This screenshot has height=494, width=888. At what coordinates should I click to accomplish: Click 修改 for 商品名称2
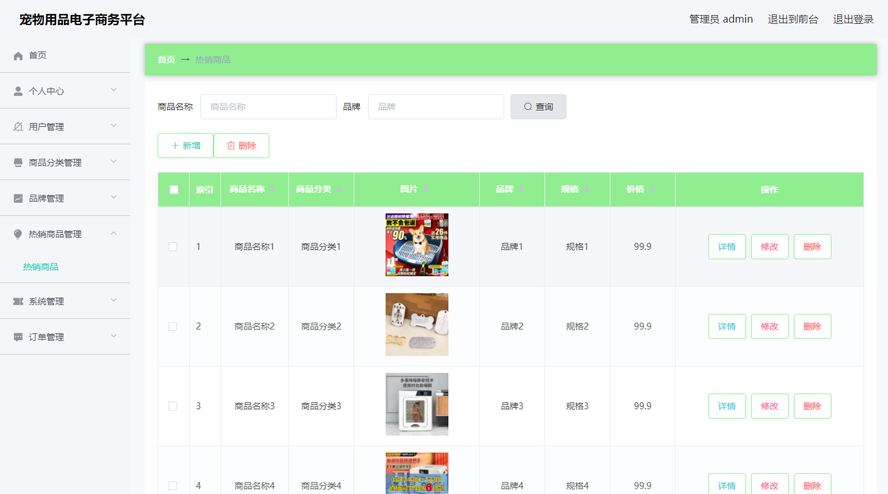[770, 326]
